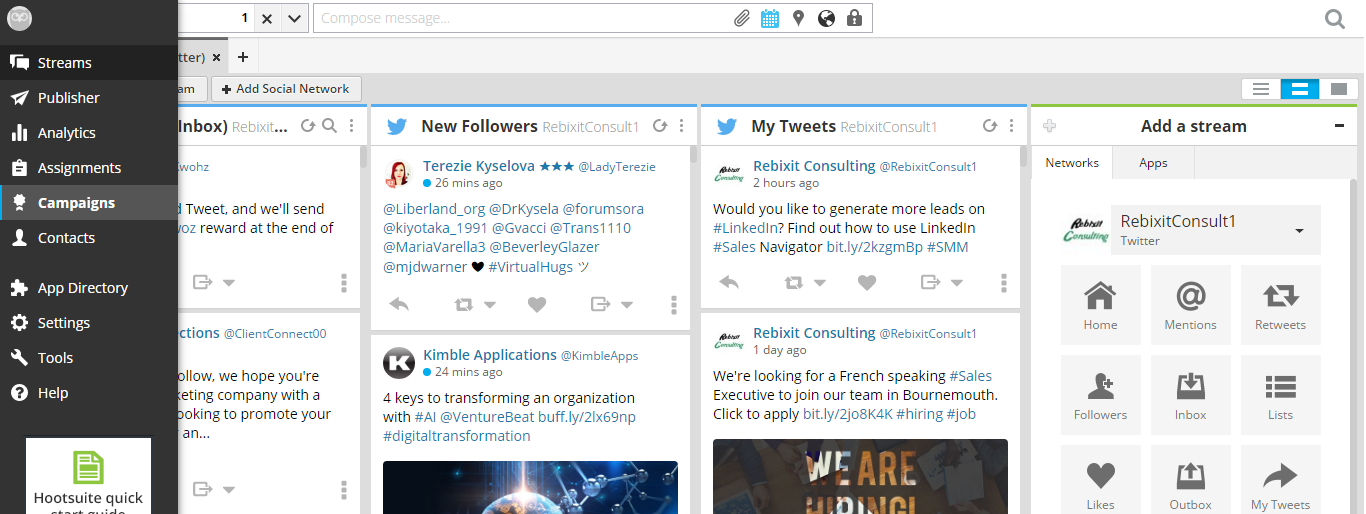Open My Tweets stream options menu
The width and height of the screenshot is (1366, 514).
coord(1012,126)
